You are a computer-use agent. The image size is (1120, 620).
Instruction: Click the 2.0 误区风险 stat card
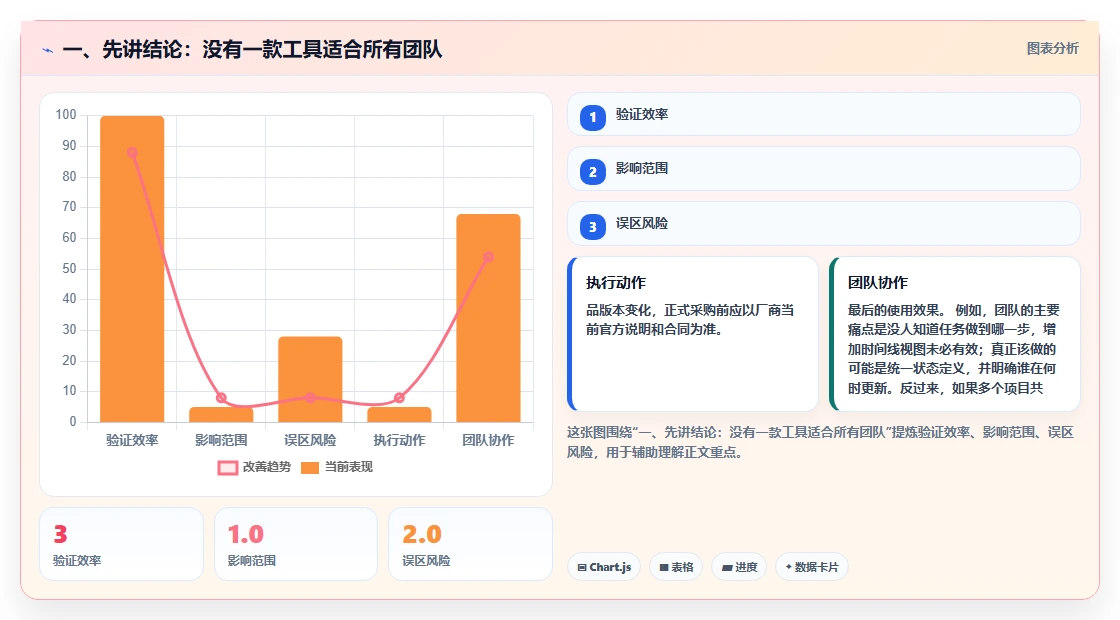471,544
